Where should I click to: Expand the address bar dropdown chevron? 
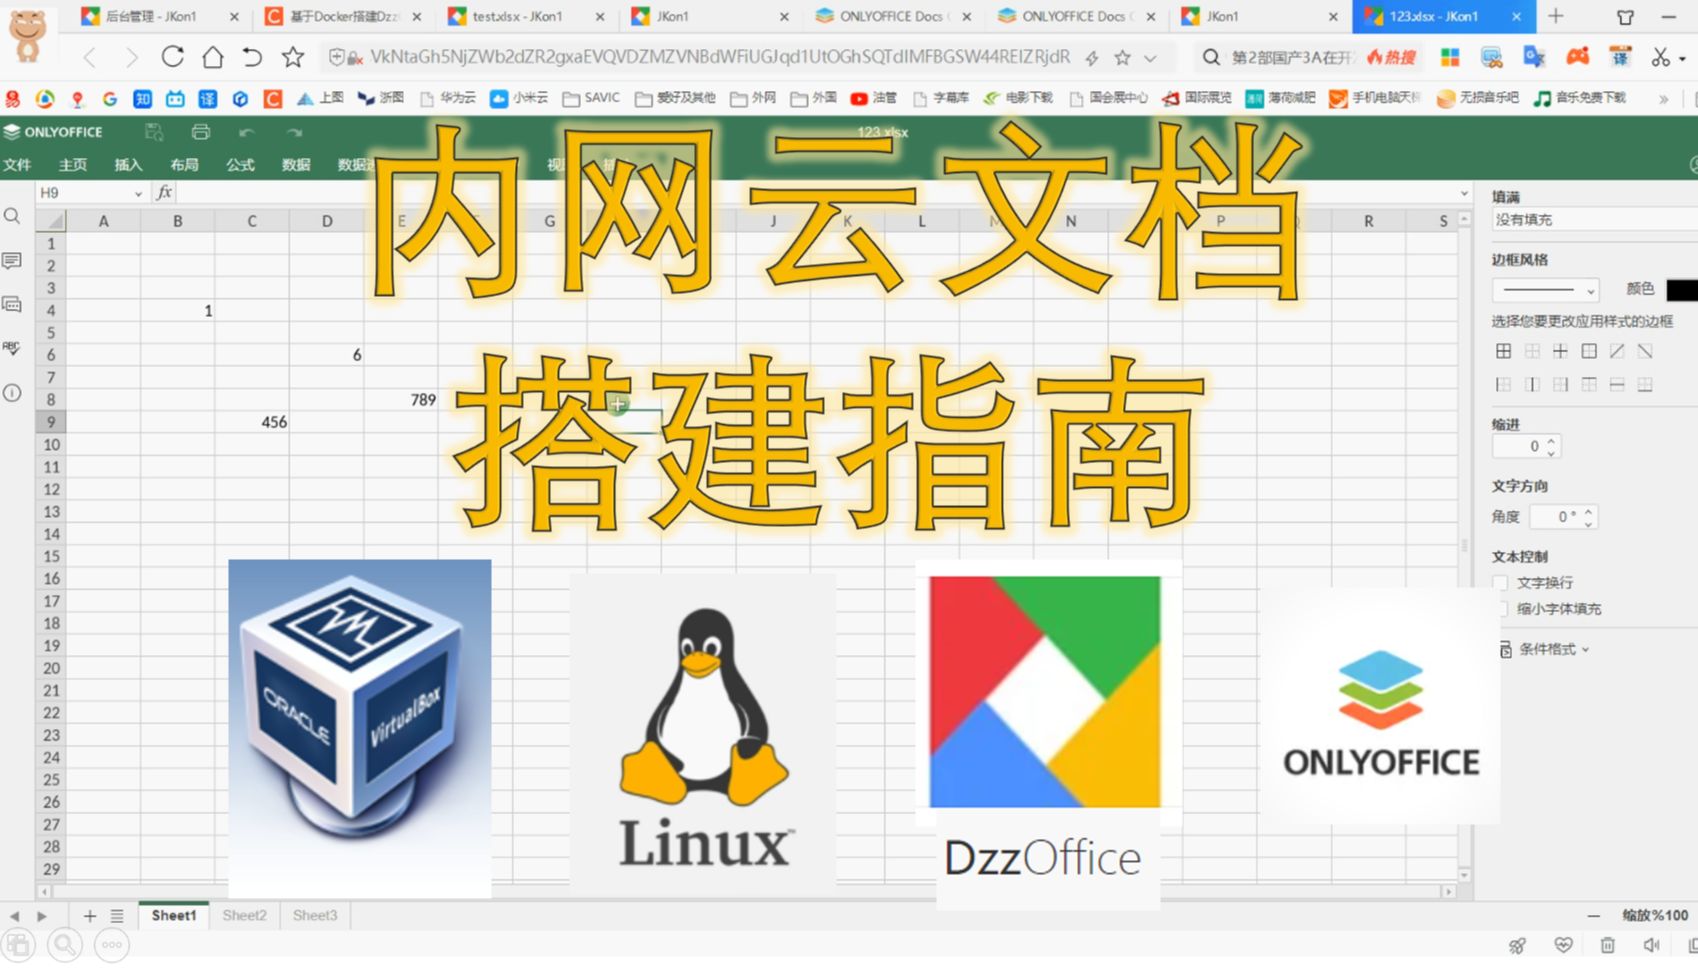point(1150,58)
